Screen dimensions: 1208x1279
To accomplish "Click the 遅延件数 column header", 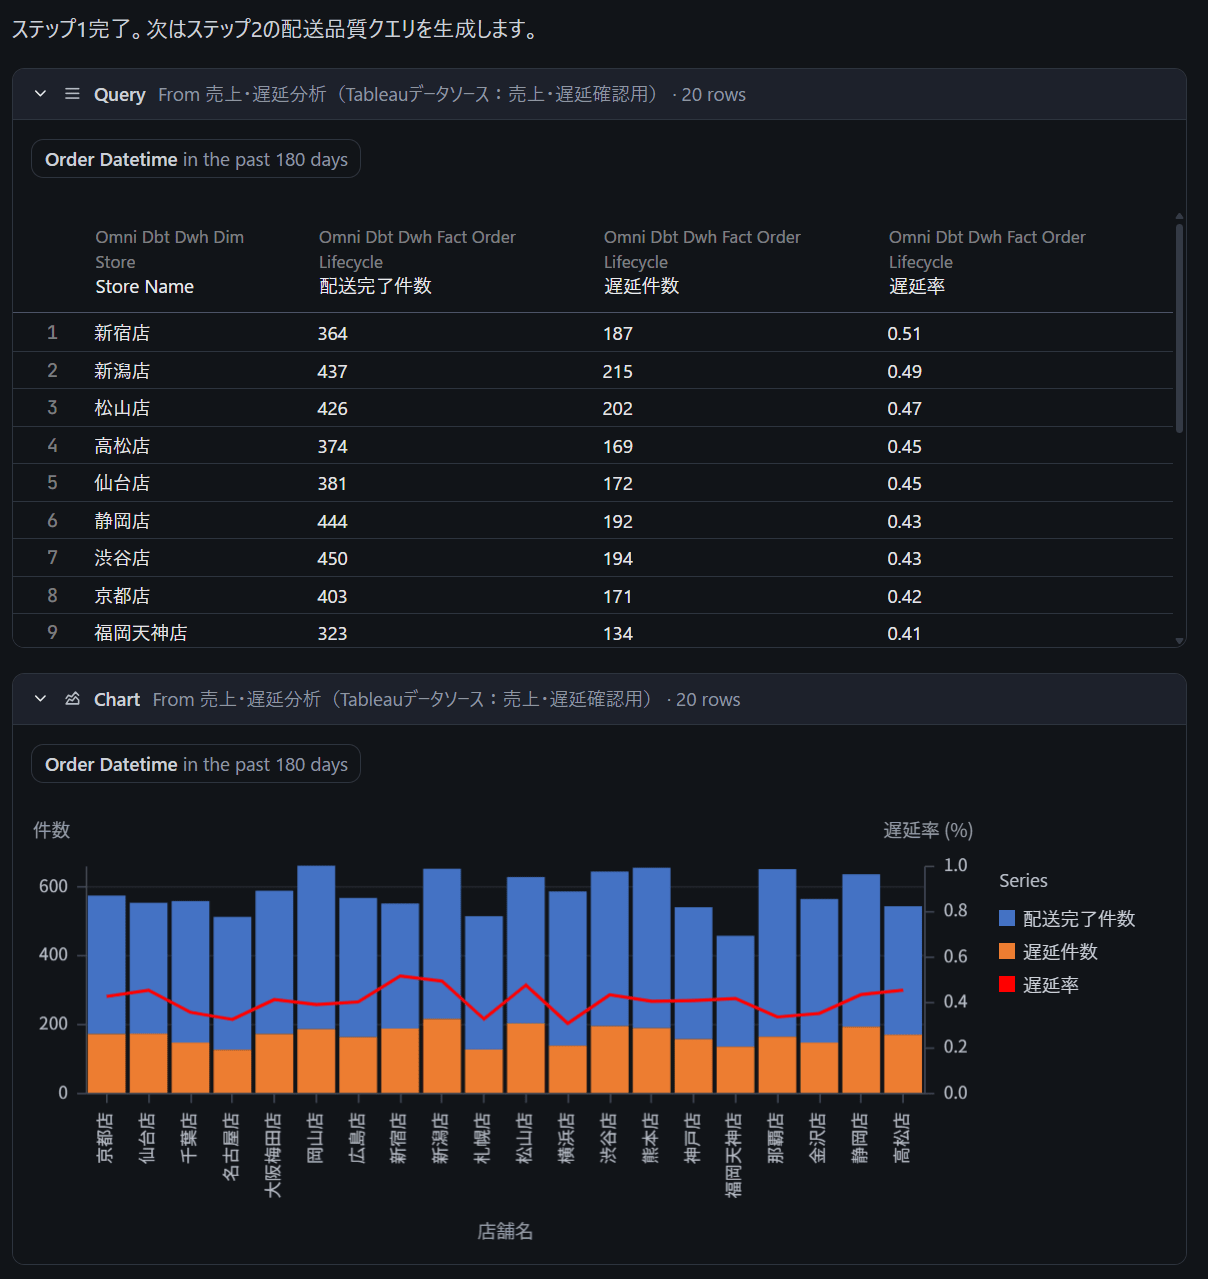I will (641, 287).
